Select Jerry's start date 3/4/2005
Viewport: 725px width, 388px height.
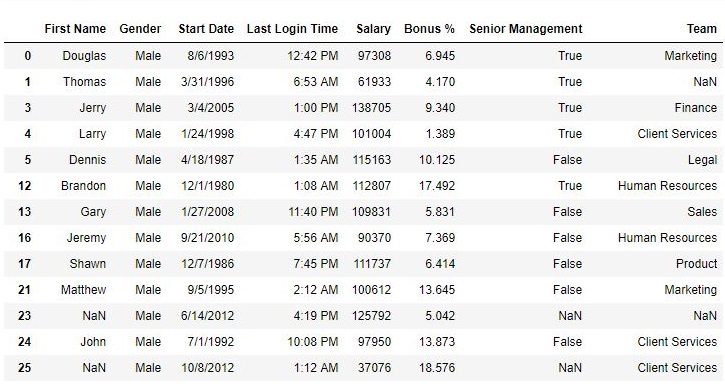(x=211, y=108)
